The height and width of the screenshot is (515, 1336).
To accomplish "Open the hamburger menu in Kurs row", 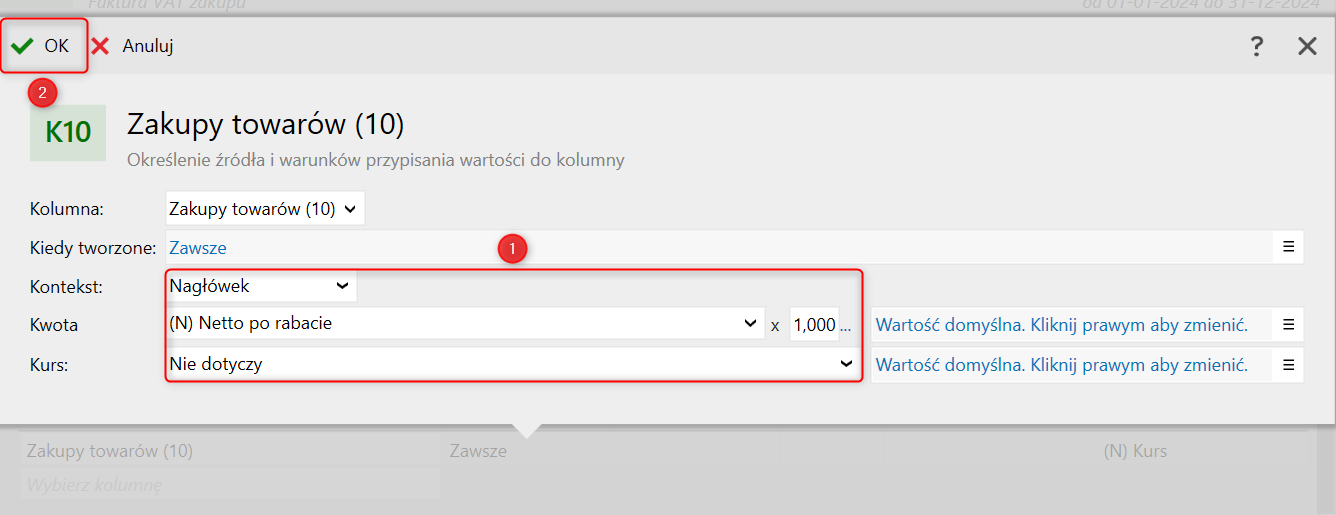I will (1289, 365).
